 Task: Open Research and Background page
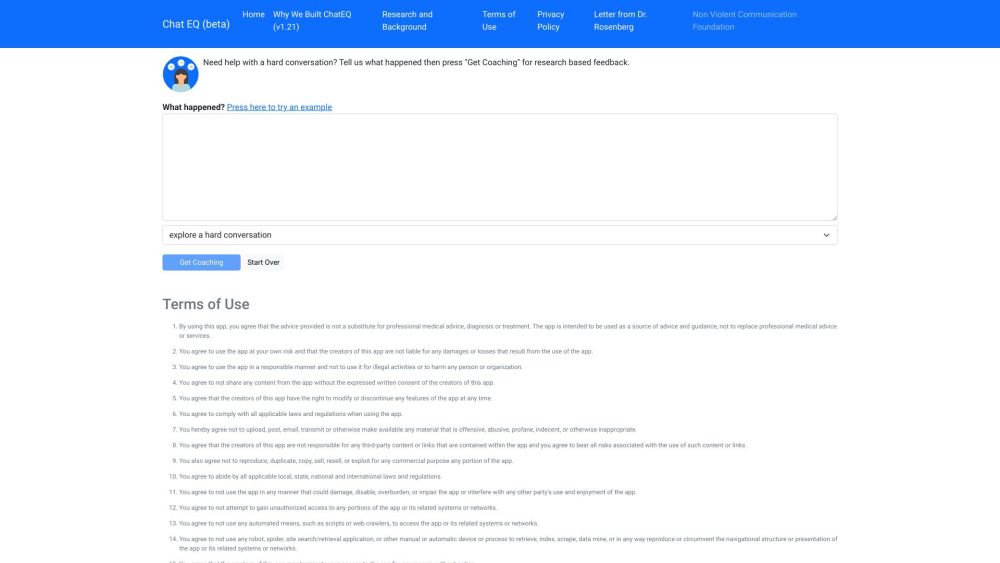point(407,21)
